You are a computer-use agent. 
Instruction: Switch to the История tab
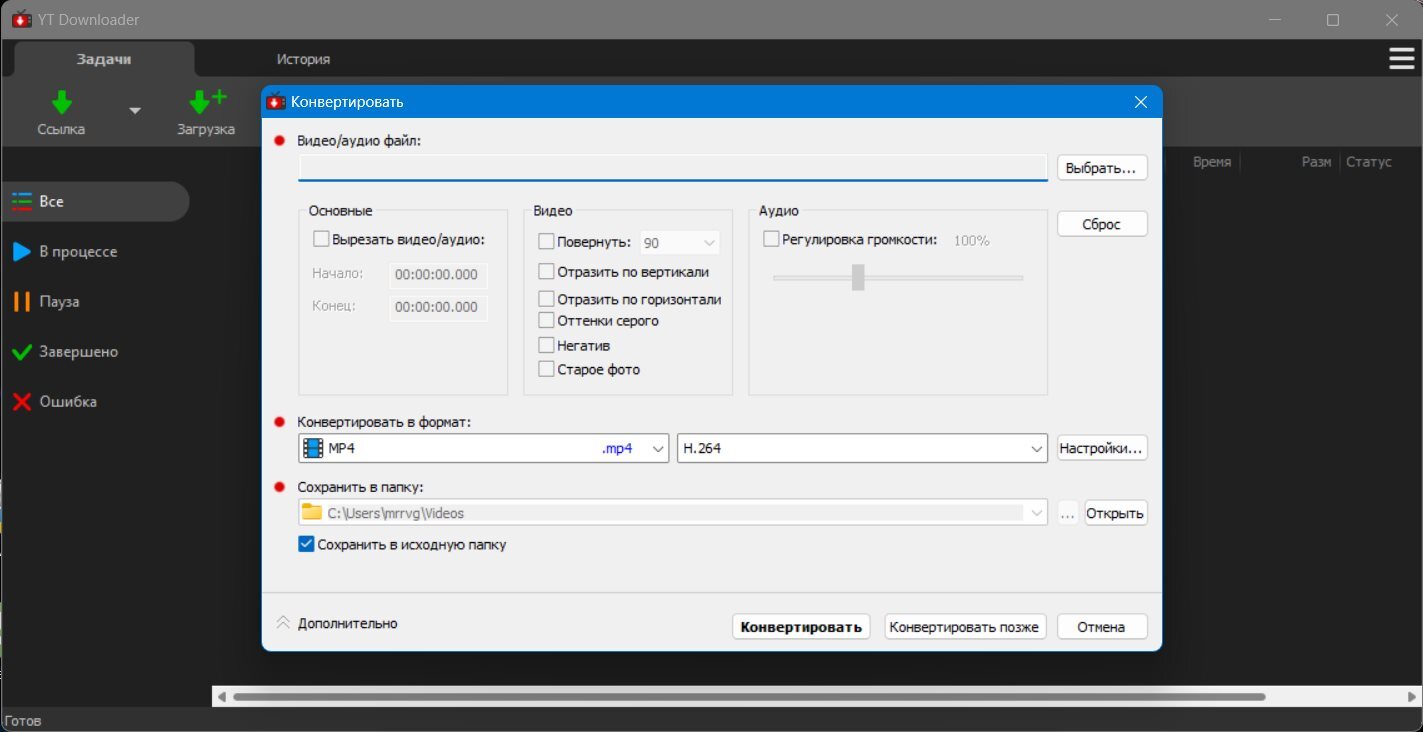303,59
